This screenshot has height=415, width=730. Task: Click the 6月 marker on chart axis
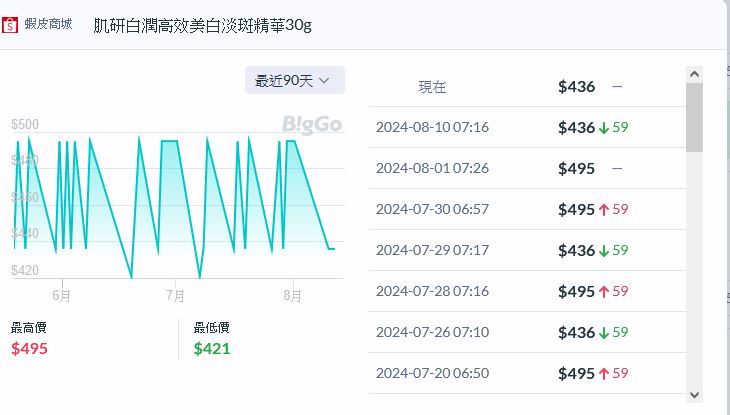pyautogui.click(x=61, y=296)
